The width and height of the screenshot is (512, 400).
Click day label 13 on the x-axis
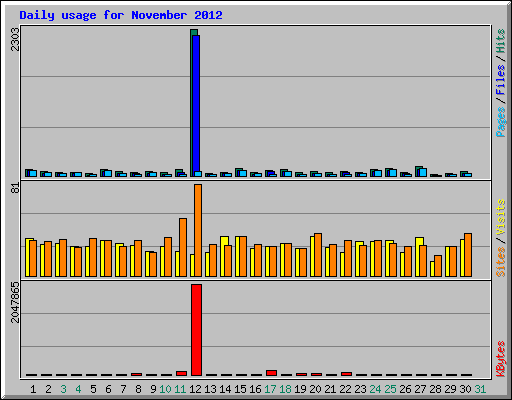(210, 389)
